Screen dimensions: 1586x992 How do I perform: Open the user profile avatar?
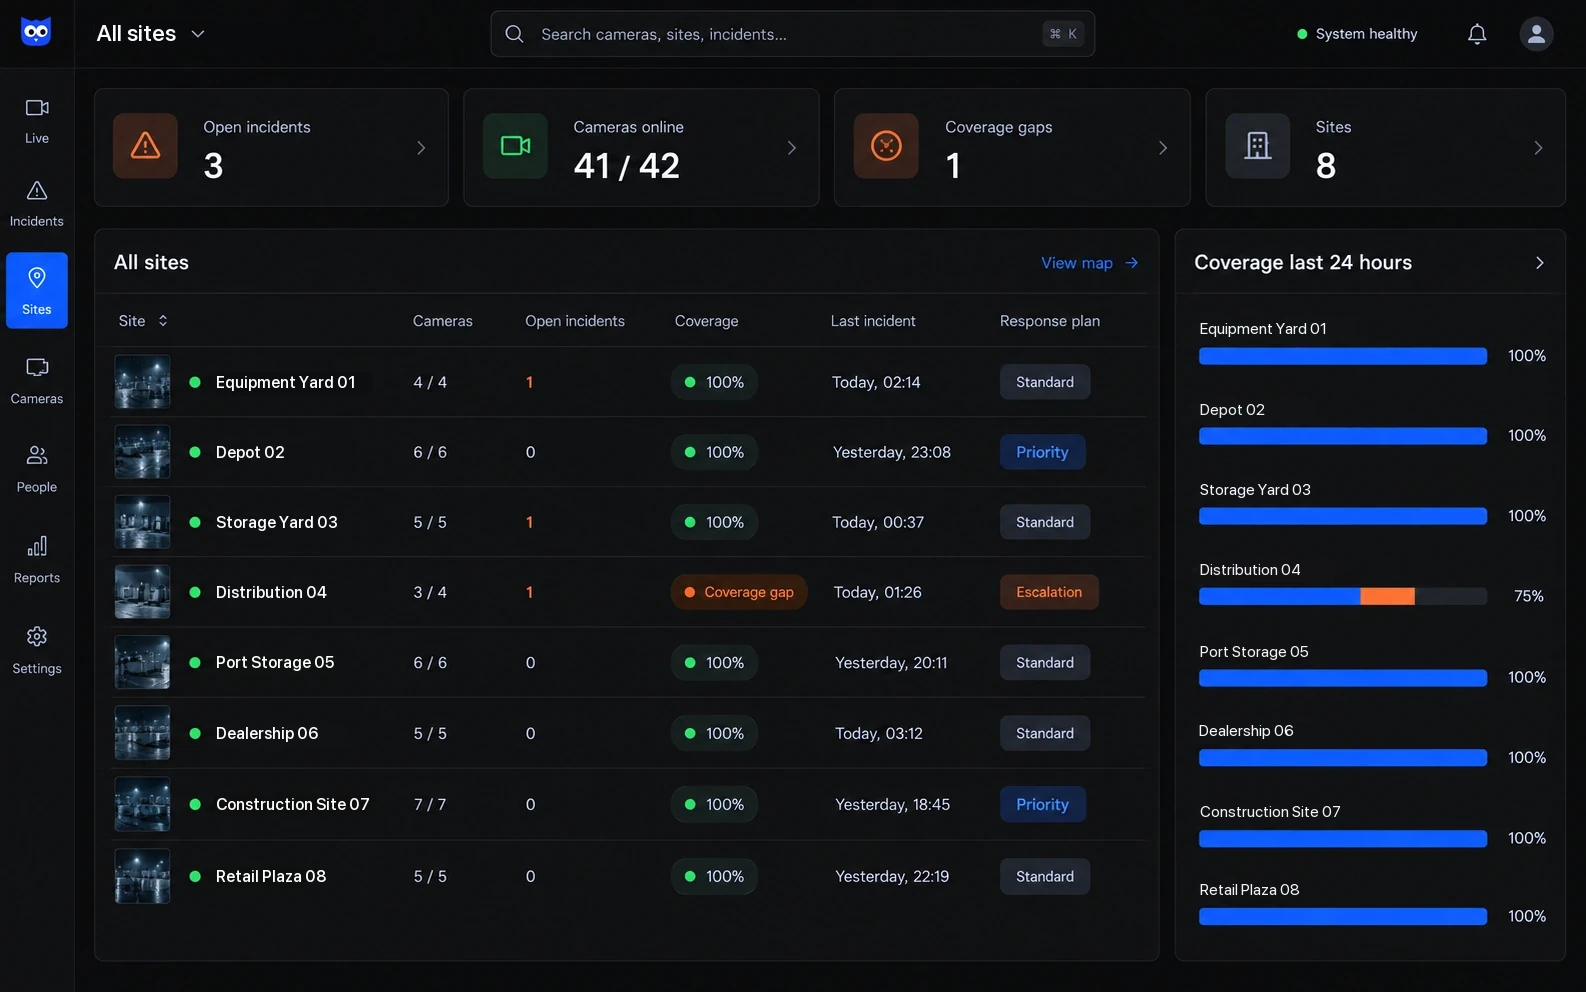pos(1536,34)
